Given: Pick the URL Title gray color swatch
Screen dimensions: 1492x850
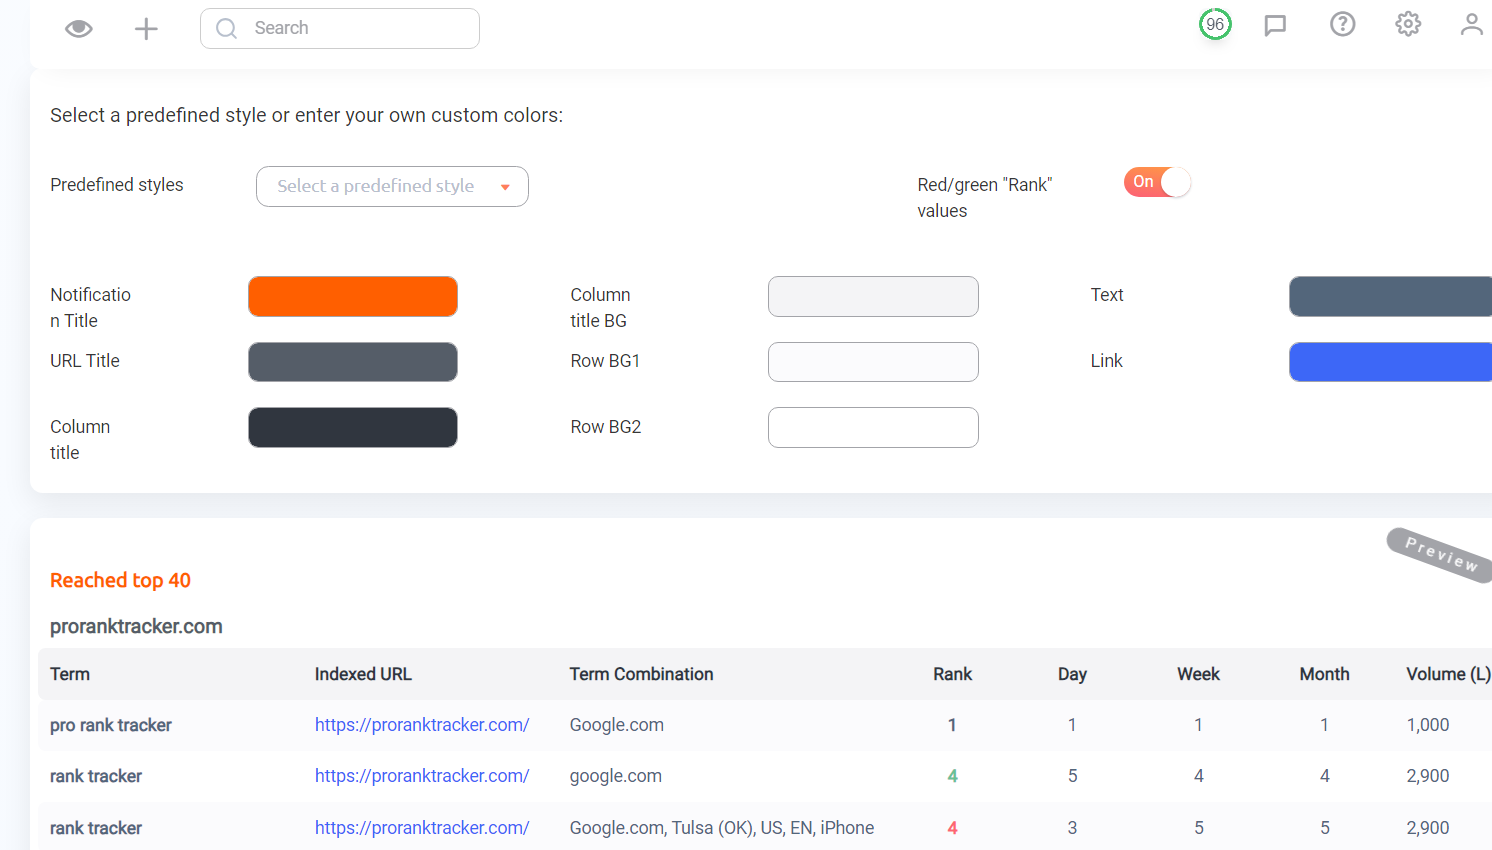Looking at the screenshot, I should (x=353, y=362).
